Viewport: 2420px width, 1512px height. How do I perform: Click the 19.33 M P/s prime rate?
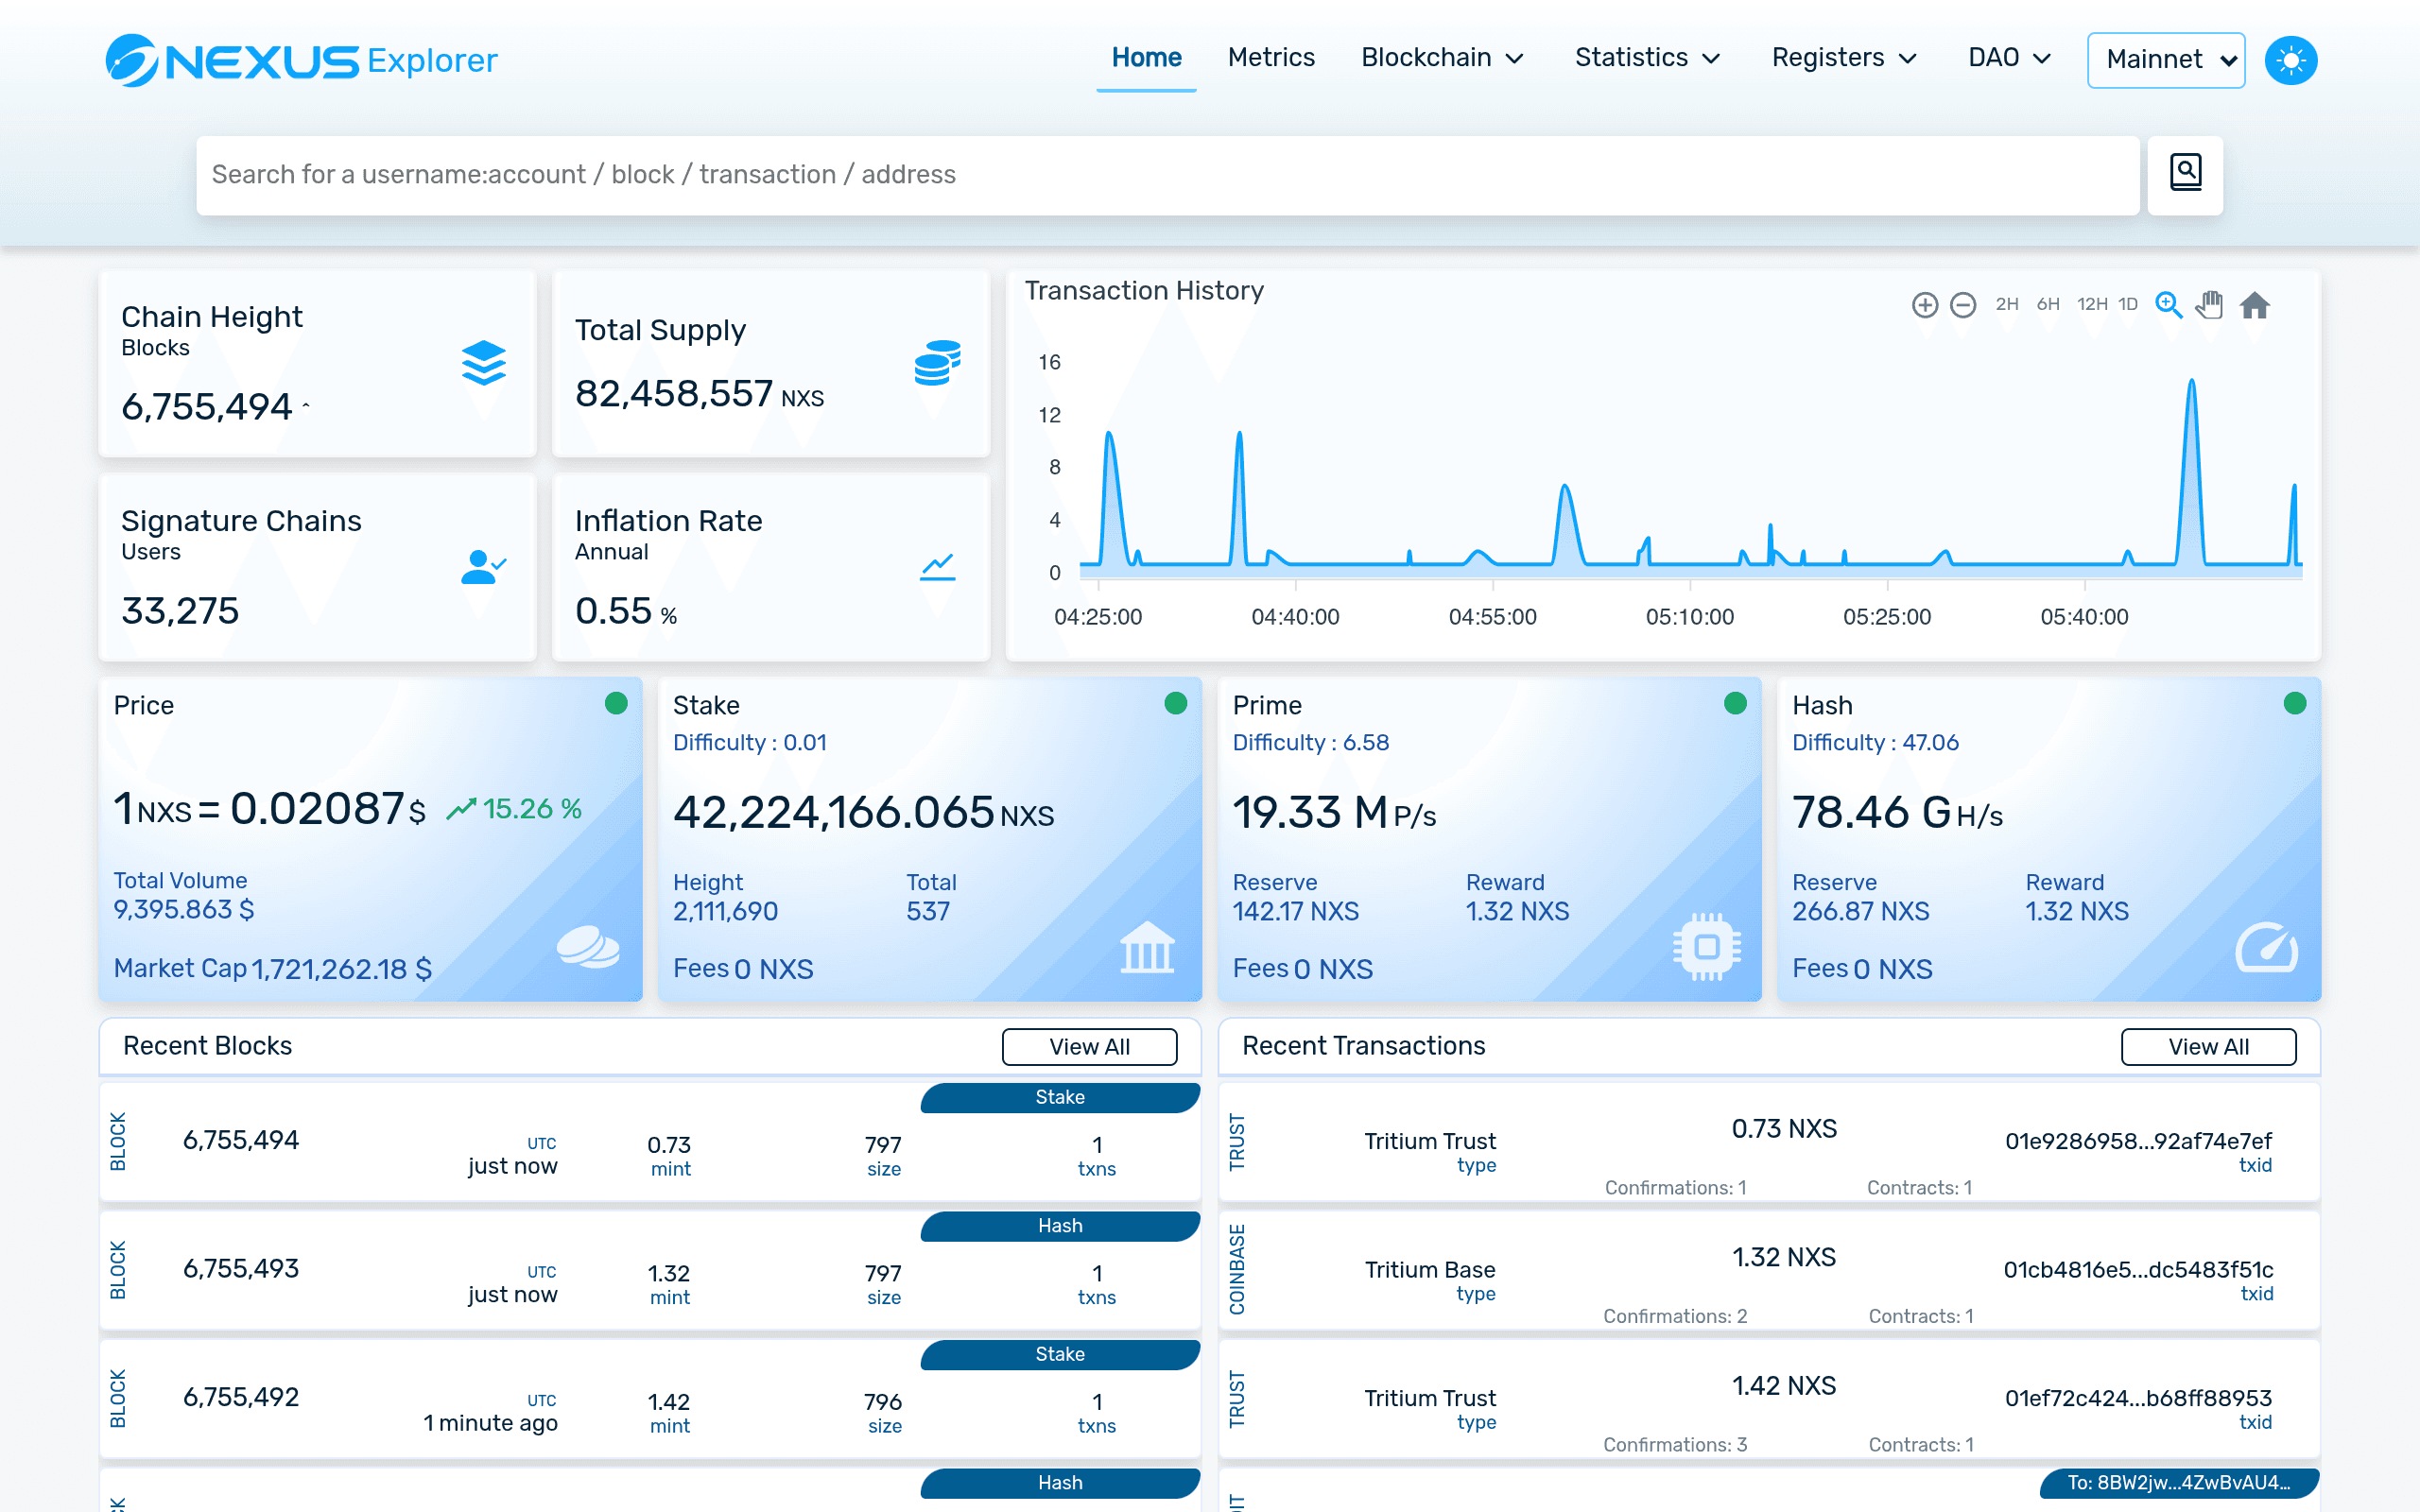(1334, 812)
